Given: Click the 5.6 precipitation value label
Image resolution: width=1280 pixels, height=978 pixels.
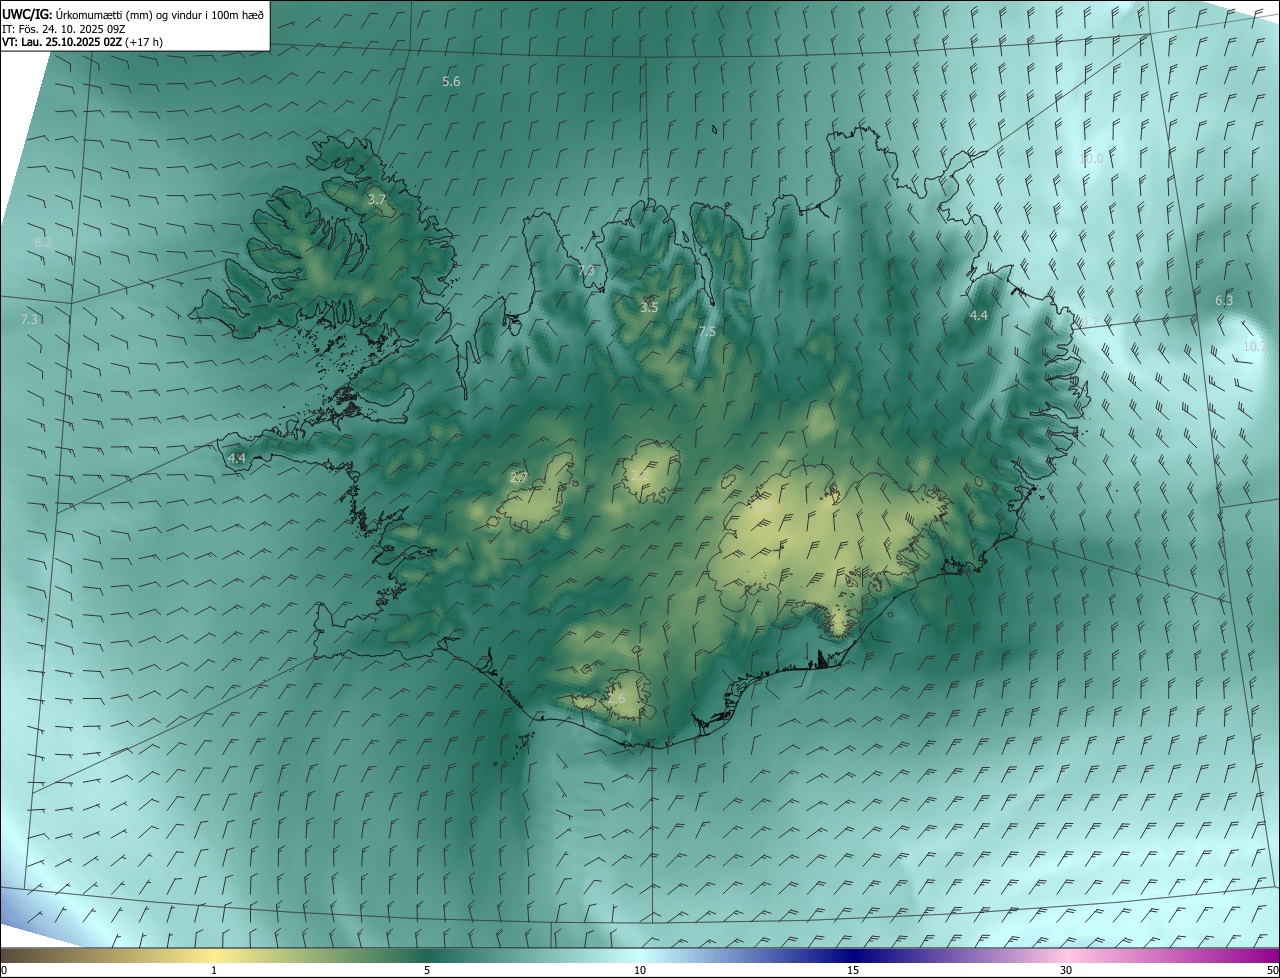Looking at the screenshot, I should pos(451,81).
